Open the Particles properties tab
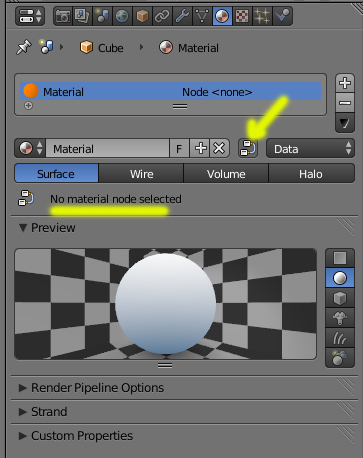The image size is (363, 458). (262, 16)
